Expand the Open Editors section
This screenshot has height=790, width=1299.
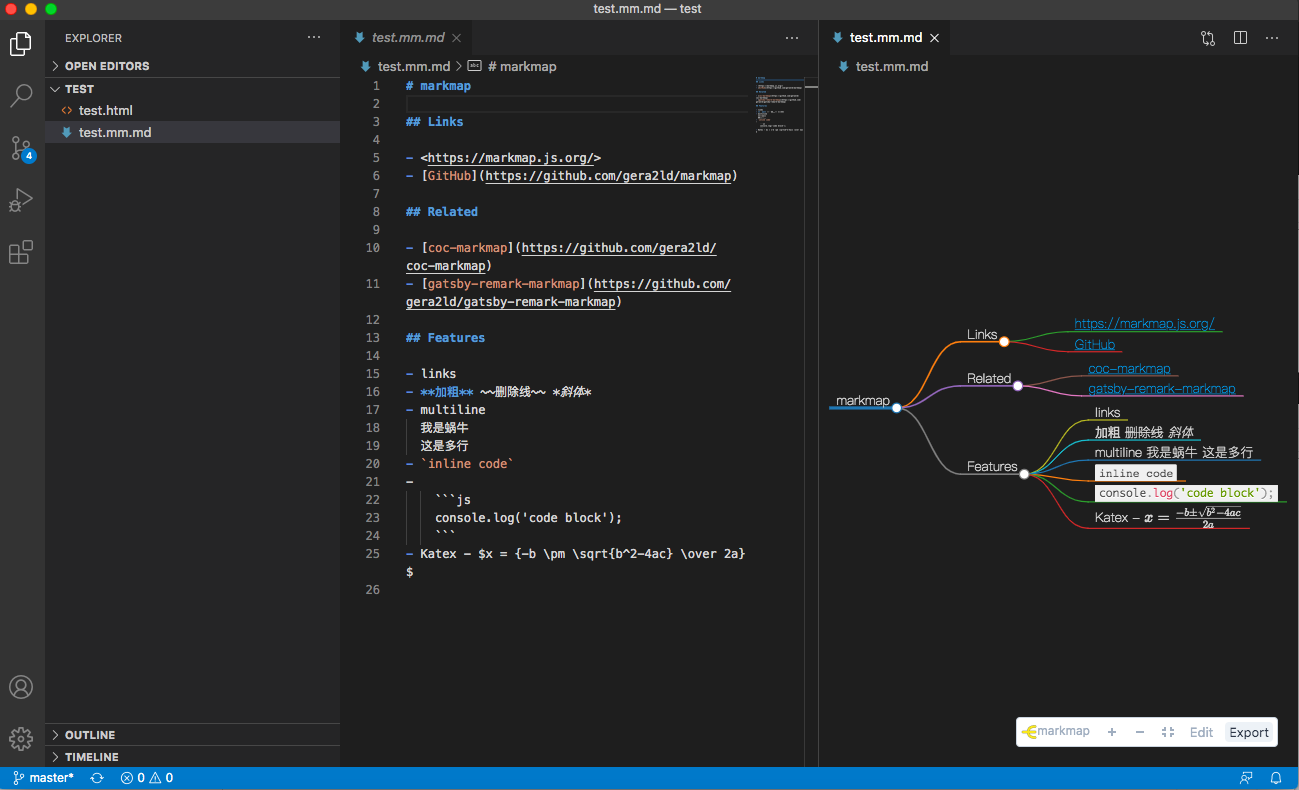pos(106,66)
